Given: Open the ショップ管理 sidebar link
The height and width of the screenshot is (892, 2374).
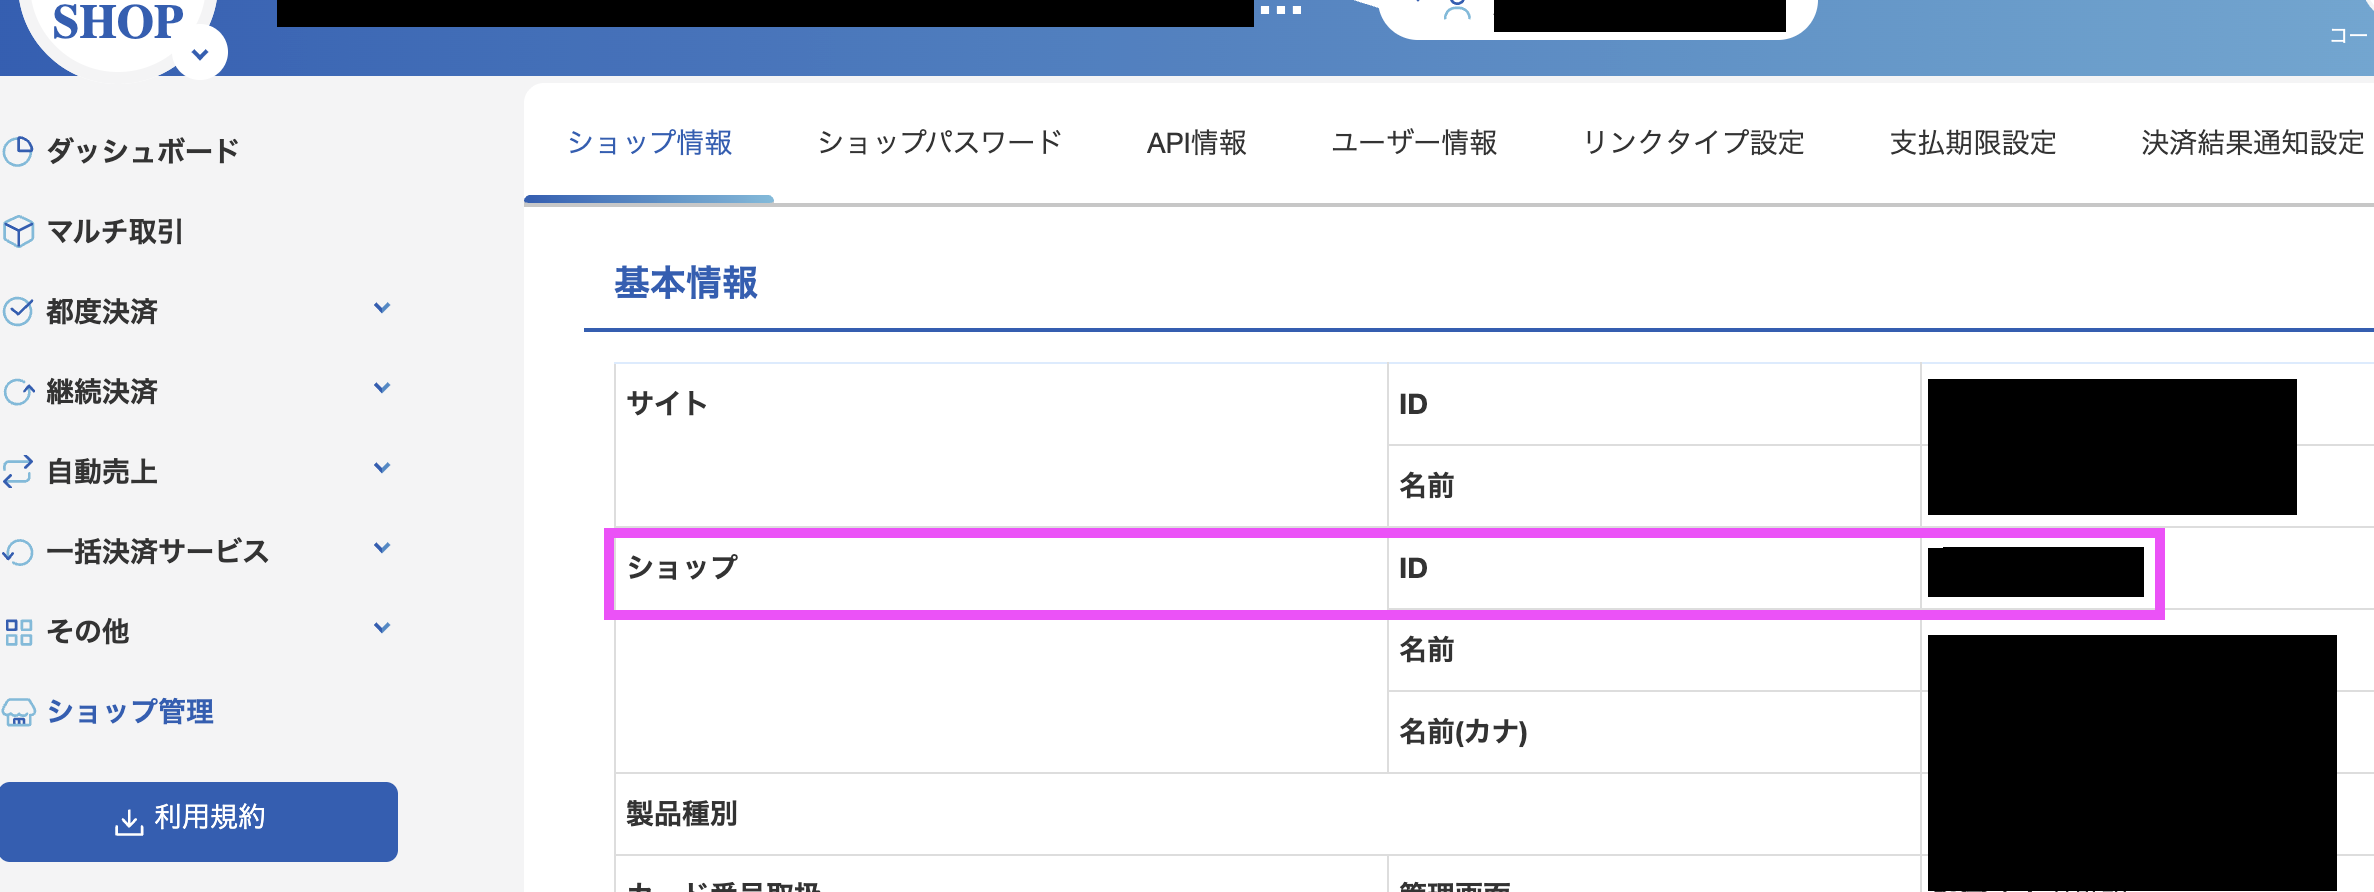Looking at the screenshot, I should point(130,711).
